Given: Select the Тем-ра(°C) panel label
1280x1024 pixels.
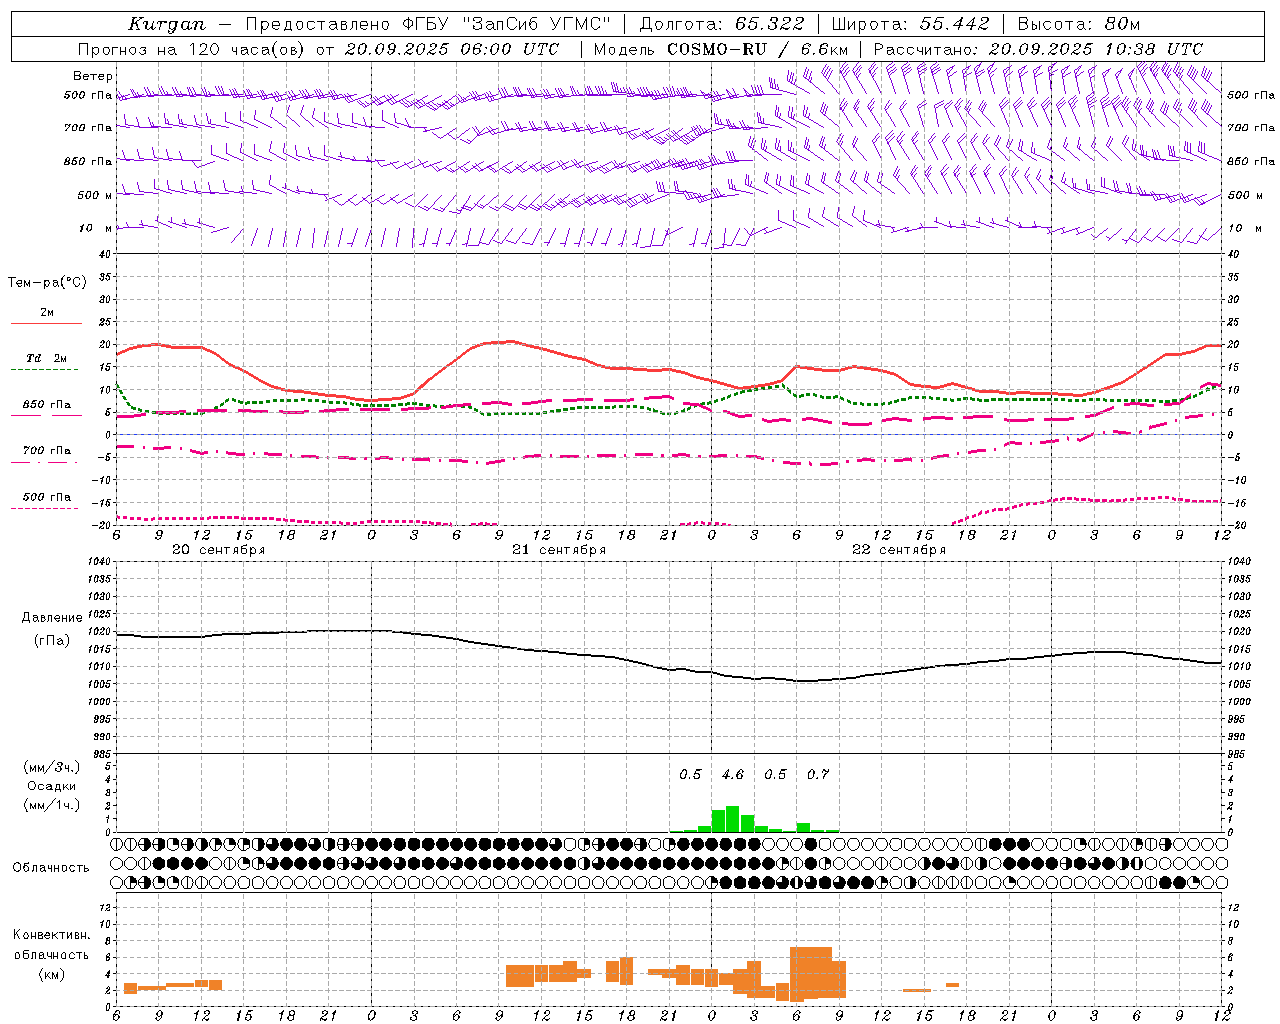Looking at the screenshot, I should [x=47, y=283].
